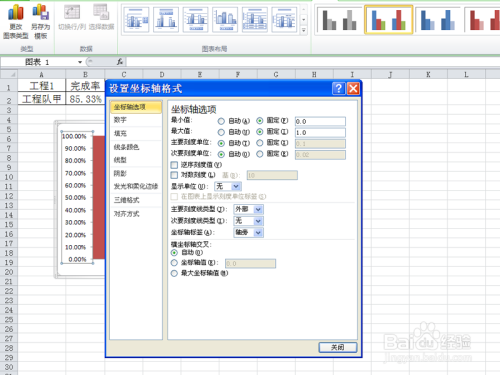500x375 pixels.
Task: Select cell B1 containing 完成率
Action: [x=85, y=86]
